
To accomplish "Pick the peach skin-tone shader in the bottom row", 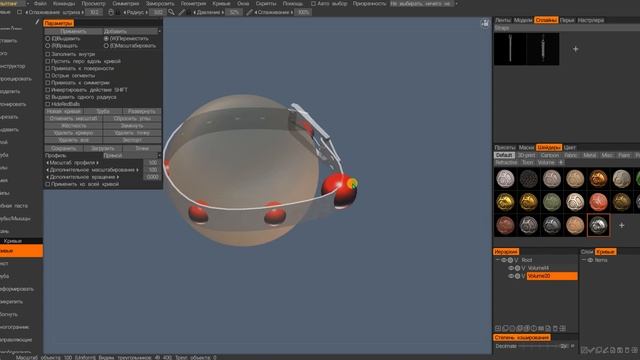I will (575, 225).
